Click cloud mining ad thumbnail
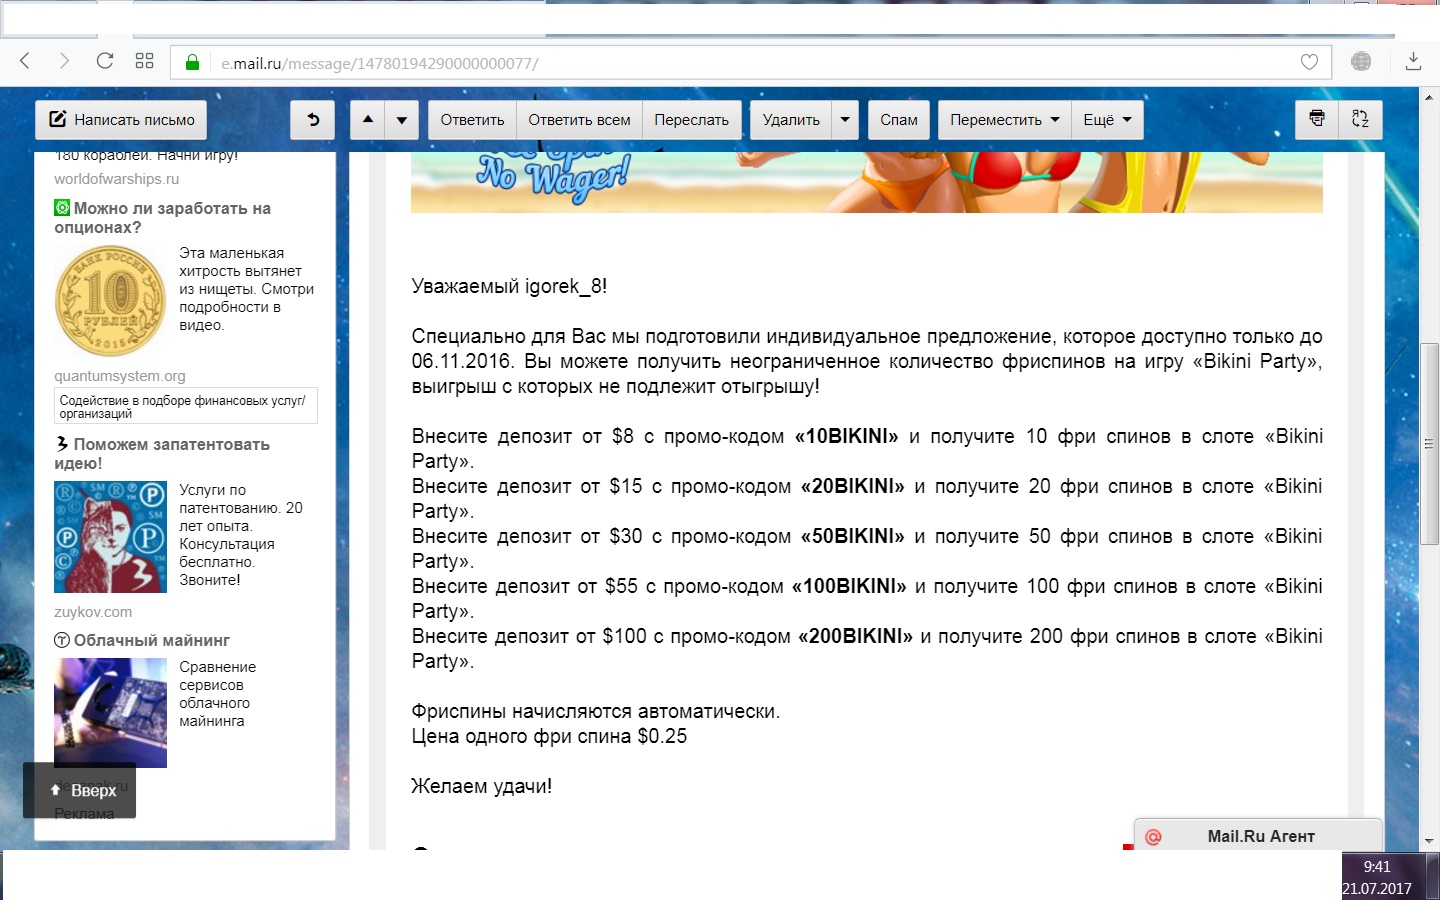The width and height of the screenshot is (1440, 900). [110, 713]
